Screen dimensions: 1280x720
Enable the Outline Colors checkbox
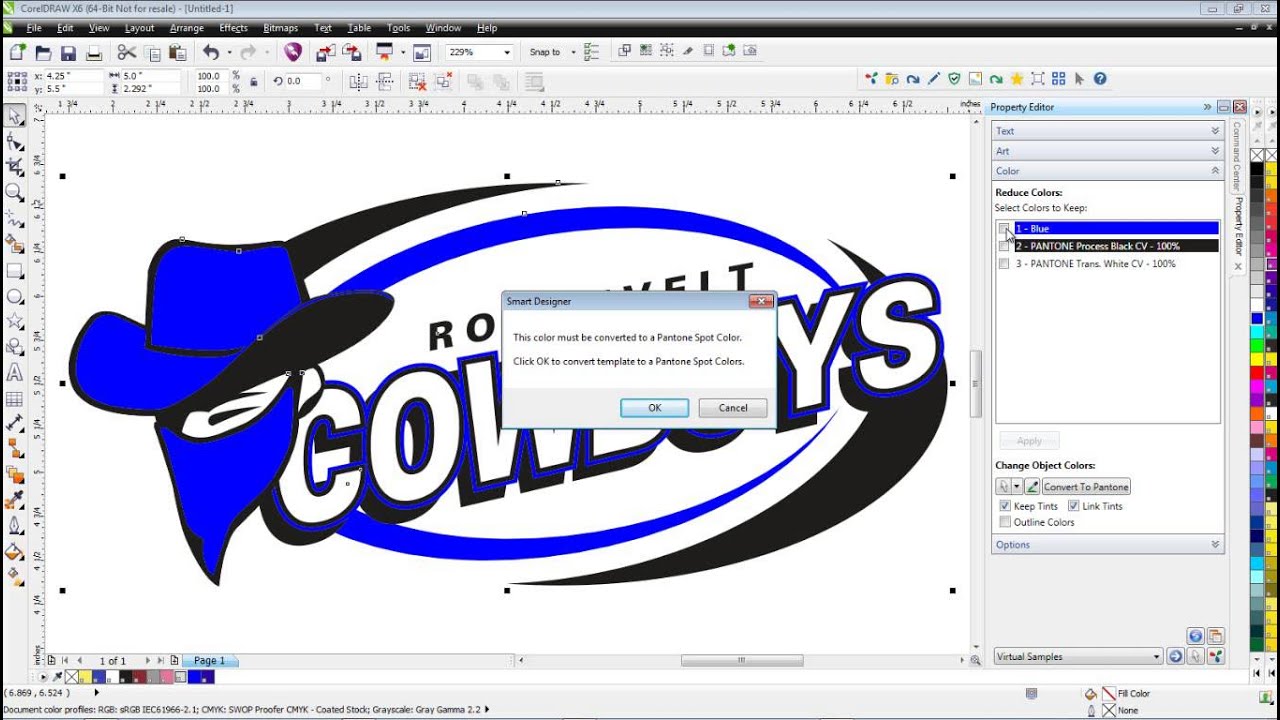[1004, 522]
